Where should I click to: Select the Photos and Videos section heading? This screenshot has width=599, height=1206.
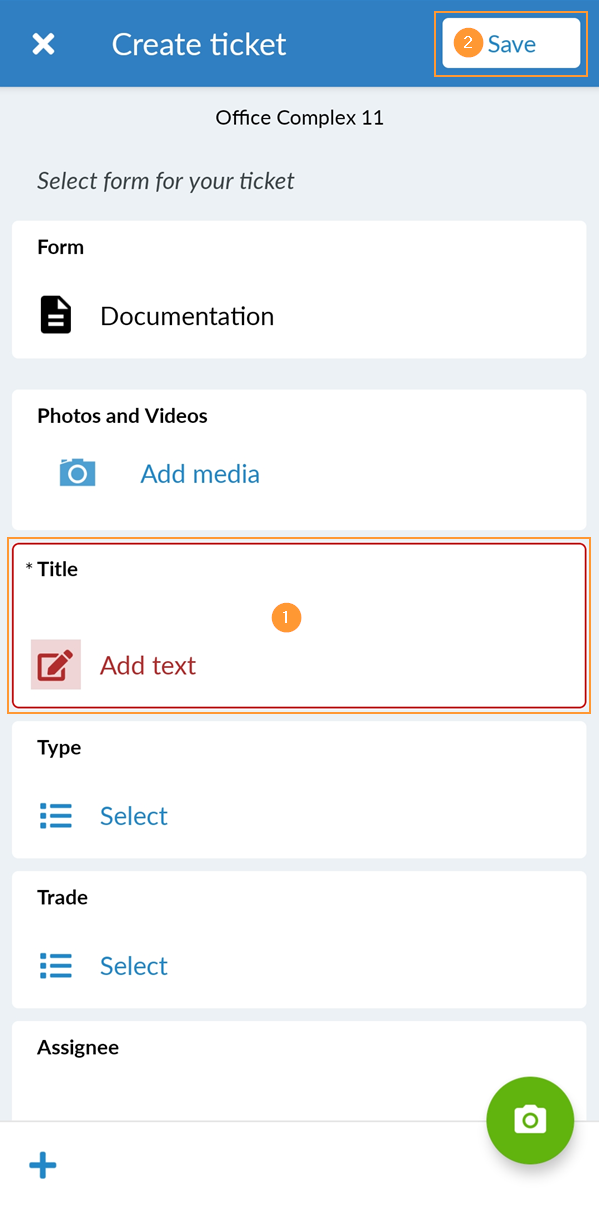tap(122, 416)
